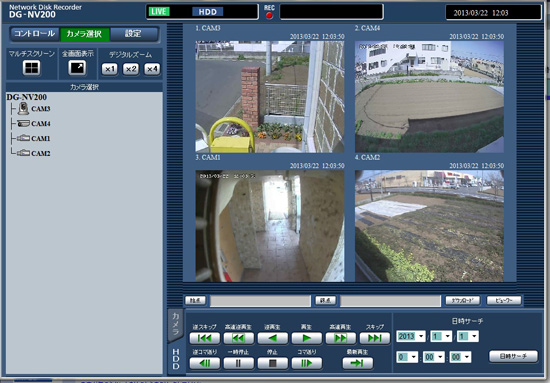Click the multiscreen four-pane grid icon

(31, 68)
